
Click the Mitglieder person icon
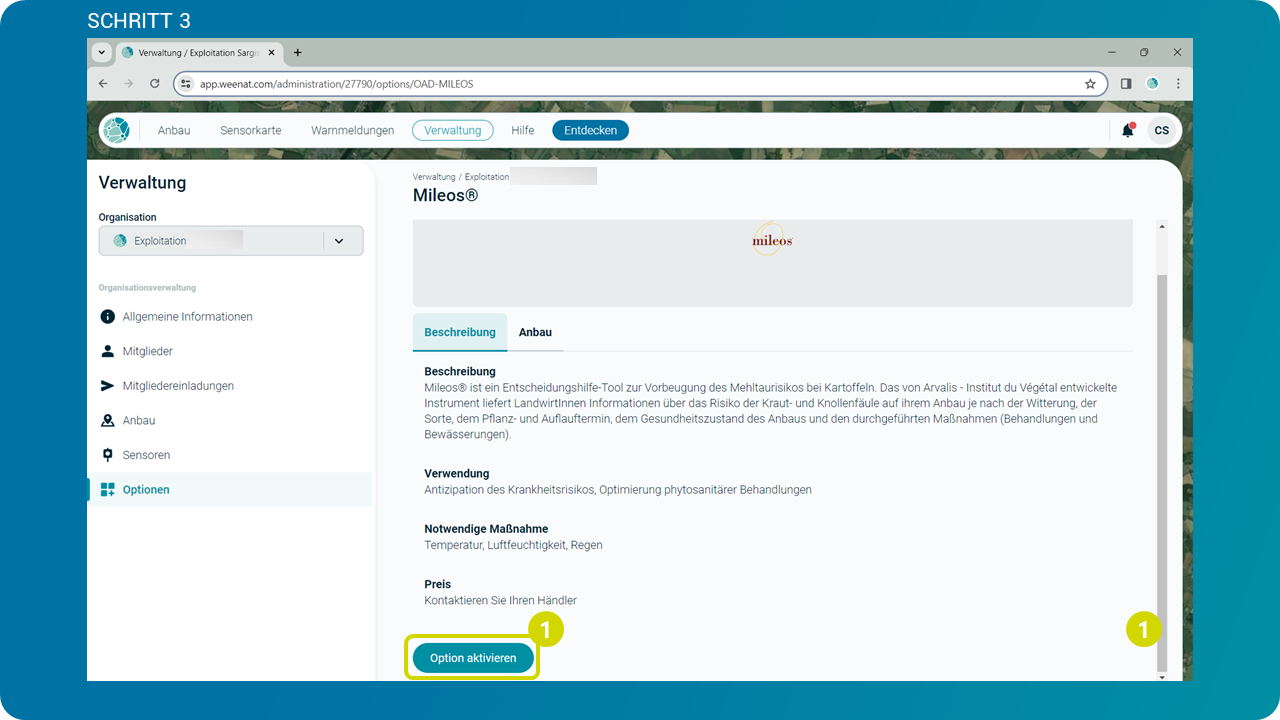coord(108,351)
